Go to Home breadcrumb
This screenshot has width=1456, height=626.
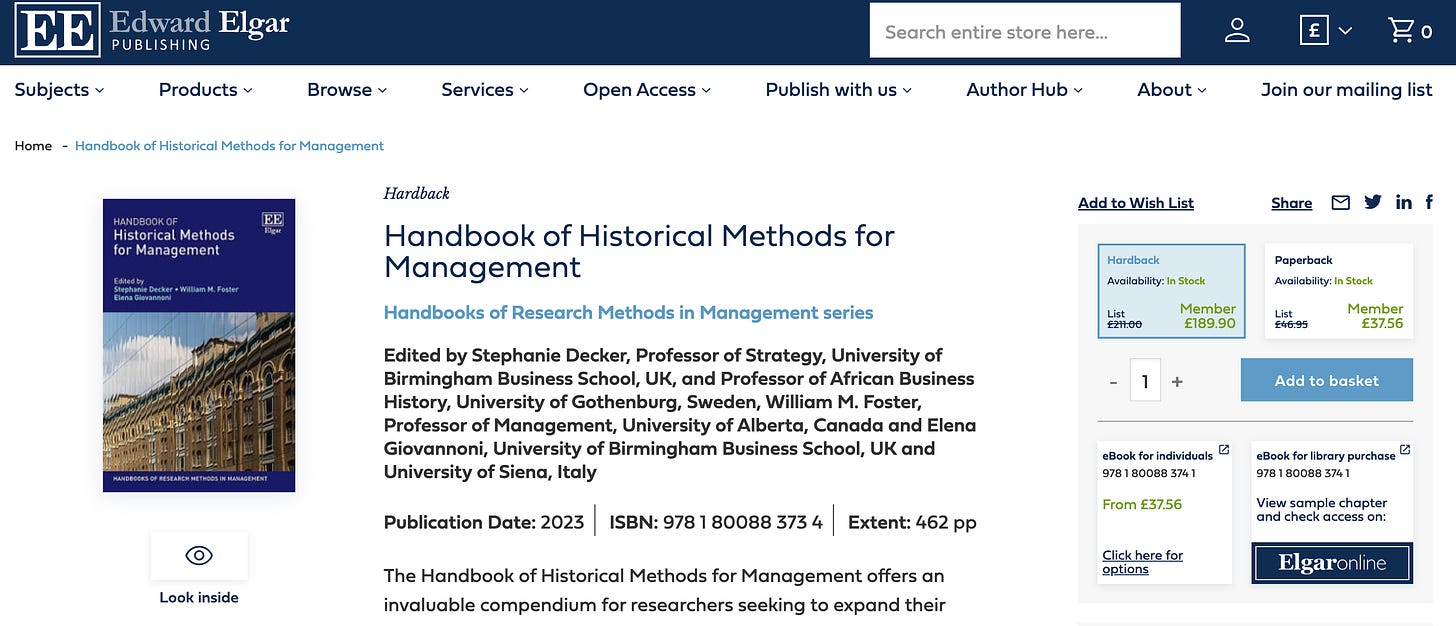point(33,146)
